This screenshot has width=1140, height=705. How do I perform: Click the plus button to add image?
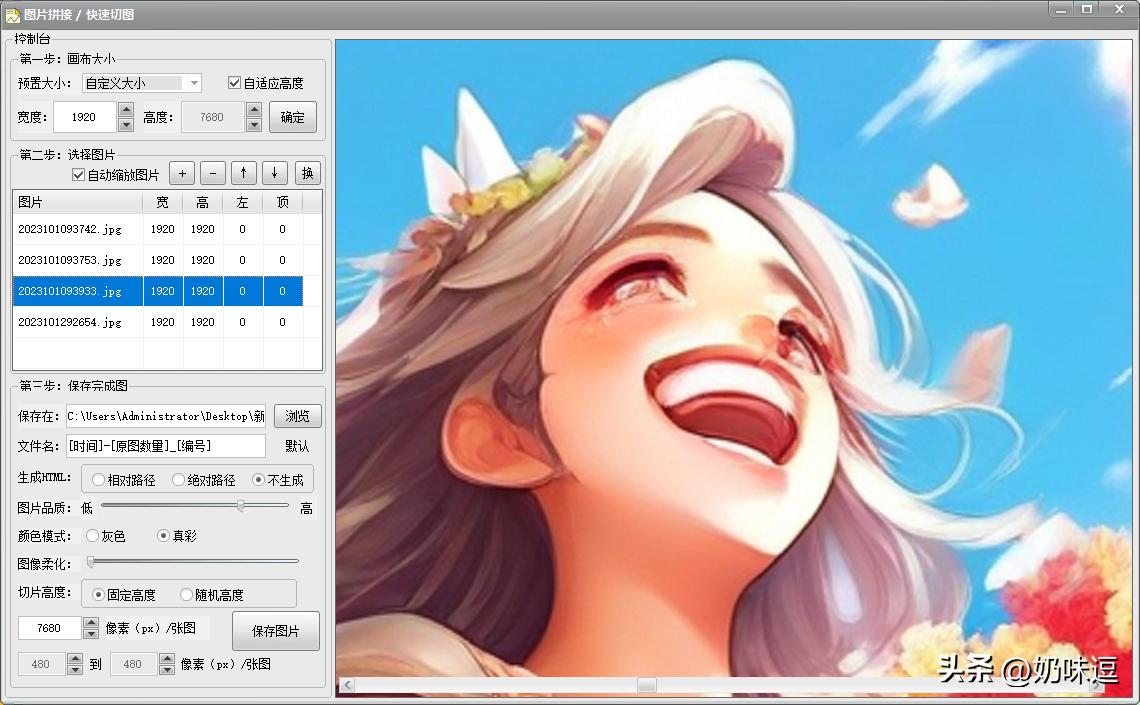pyautogui.click(x=181, y=173)
